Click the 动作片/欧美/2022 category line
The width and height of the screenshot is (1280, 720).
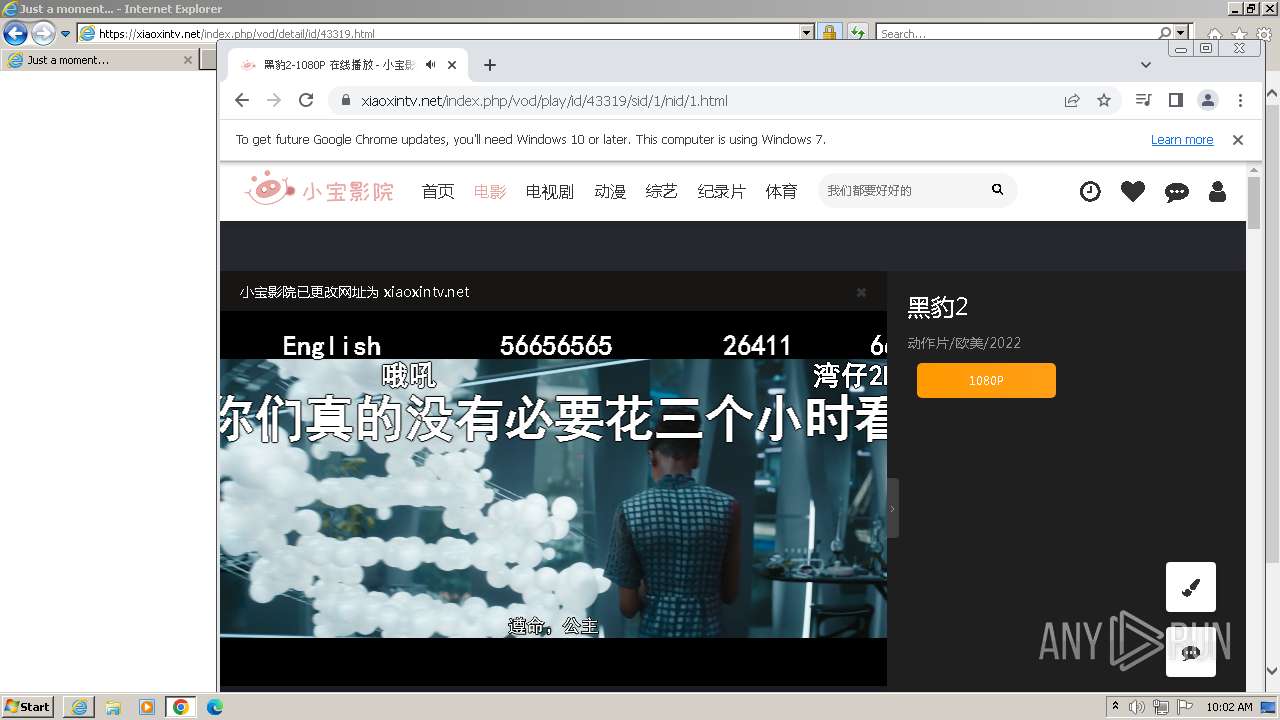tap(964, 343)
